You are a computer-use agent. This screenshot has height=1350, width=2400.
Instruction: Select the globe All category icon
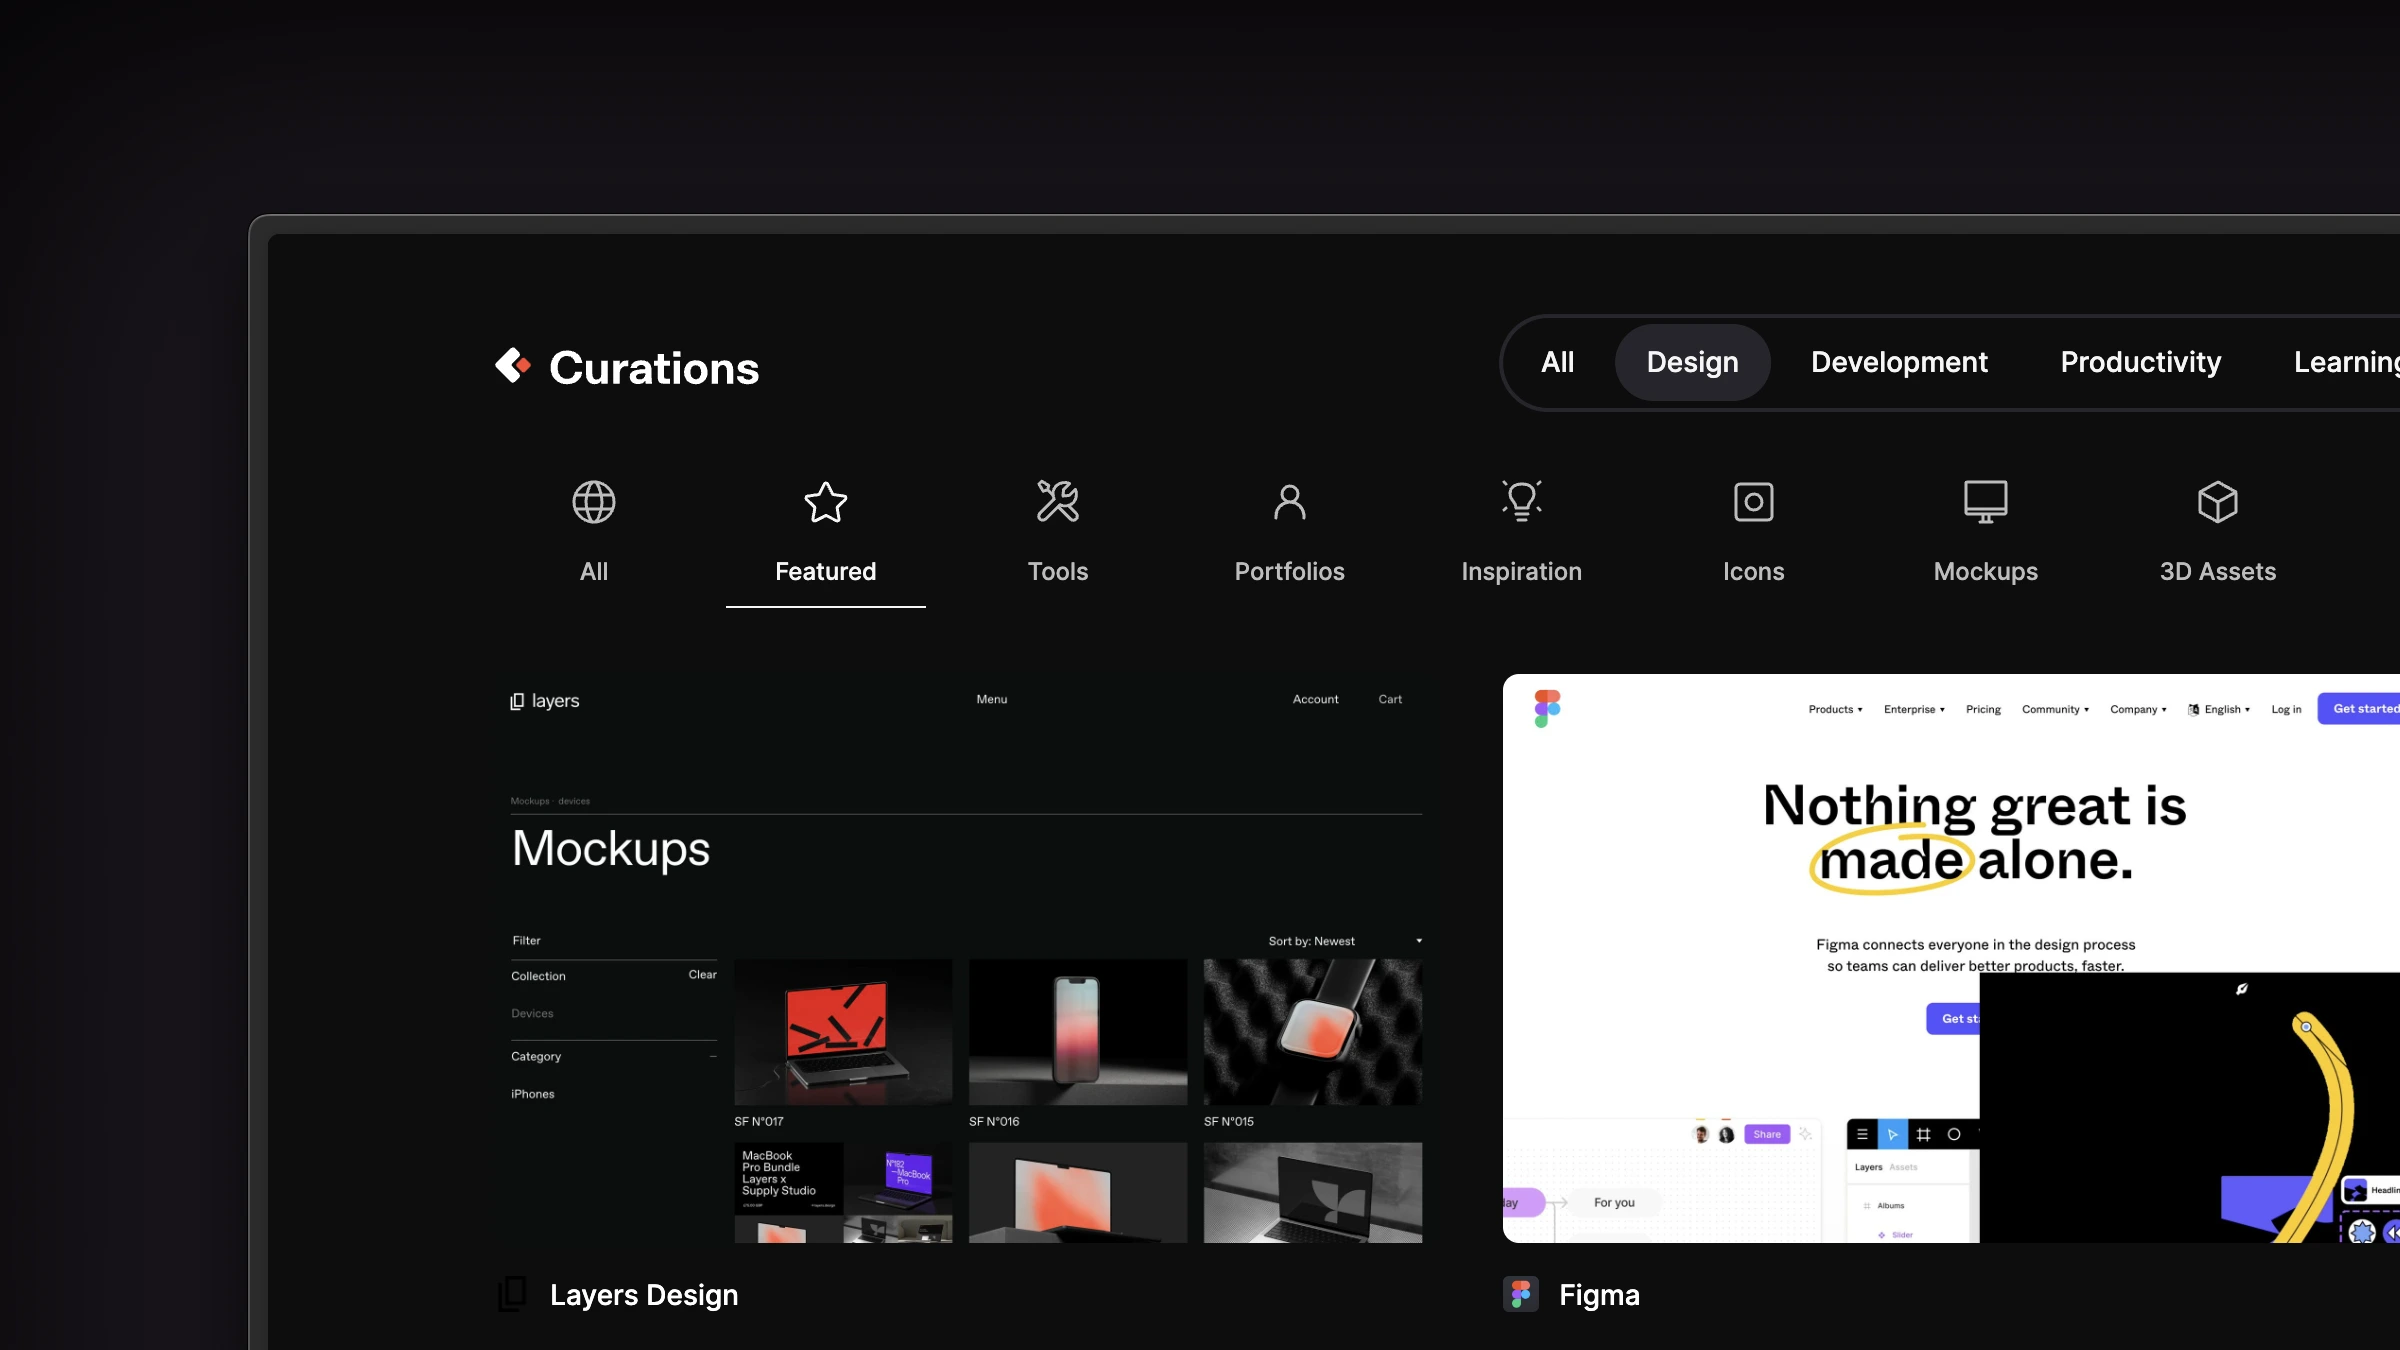(x=593, y=502)
